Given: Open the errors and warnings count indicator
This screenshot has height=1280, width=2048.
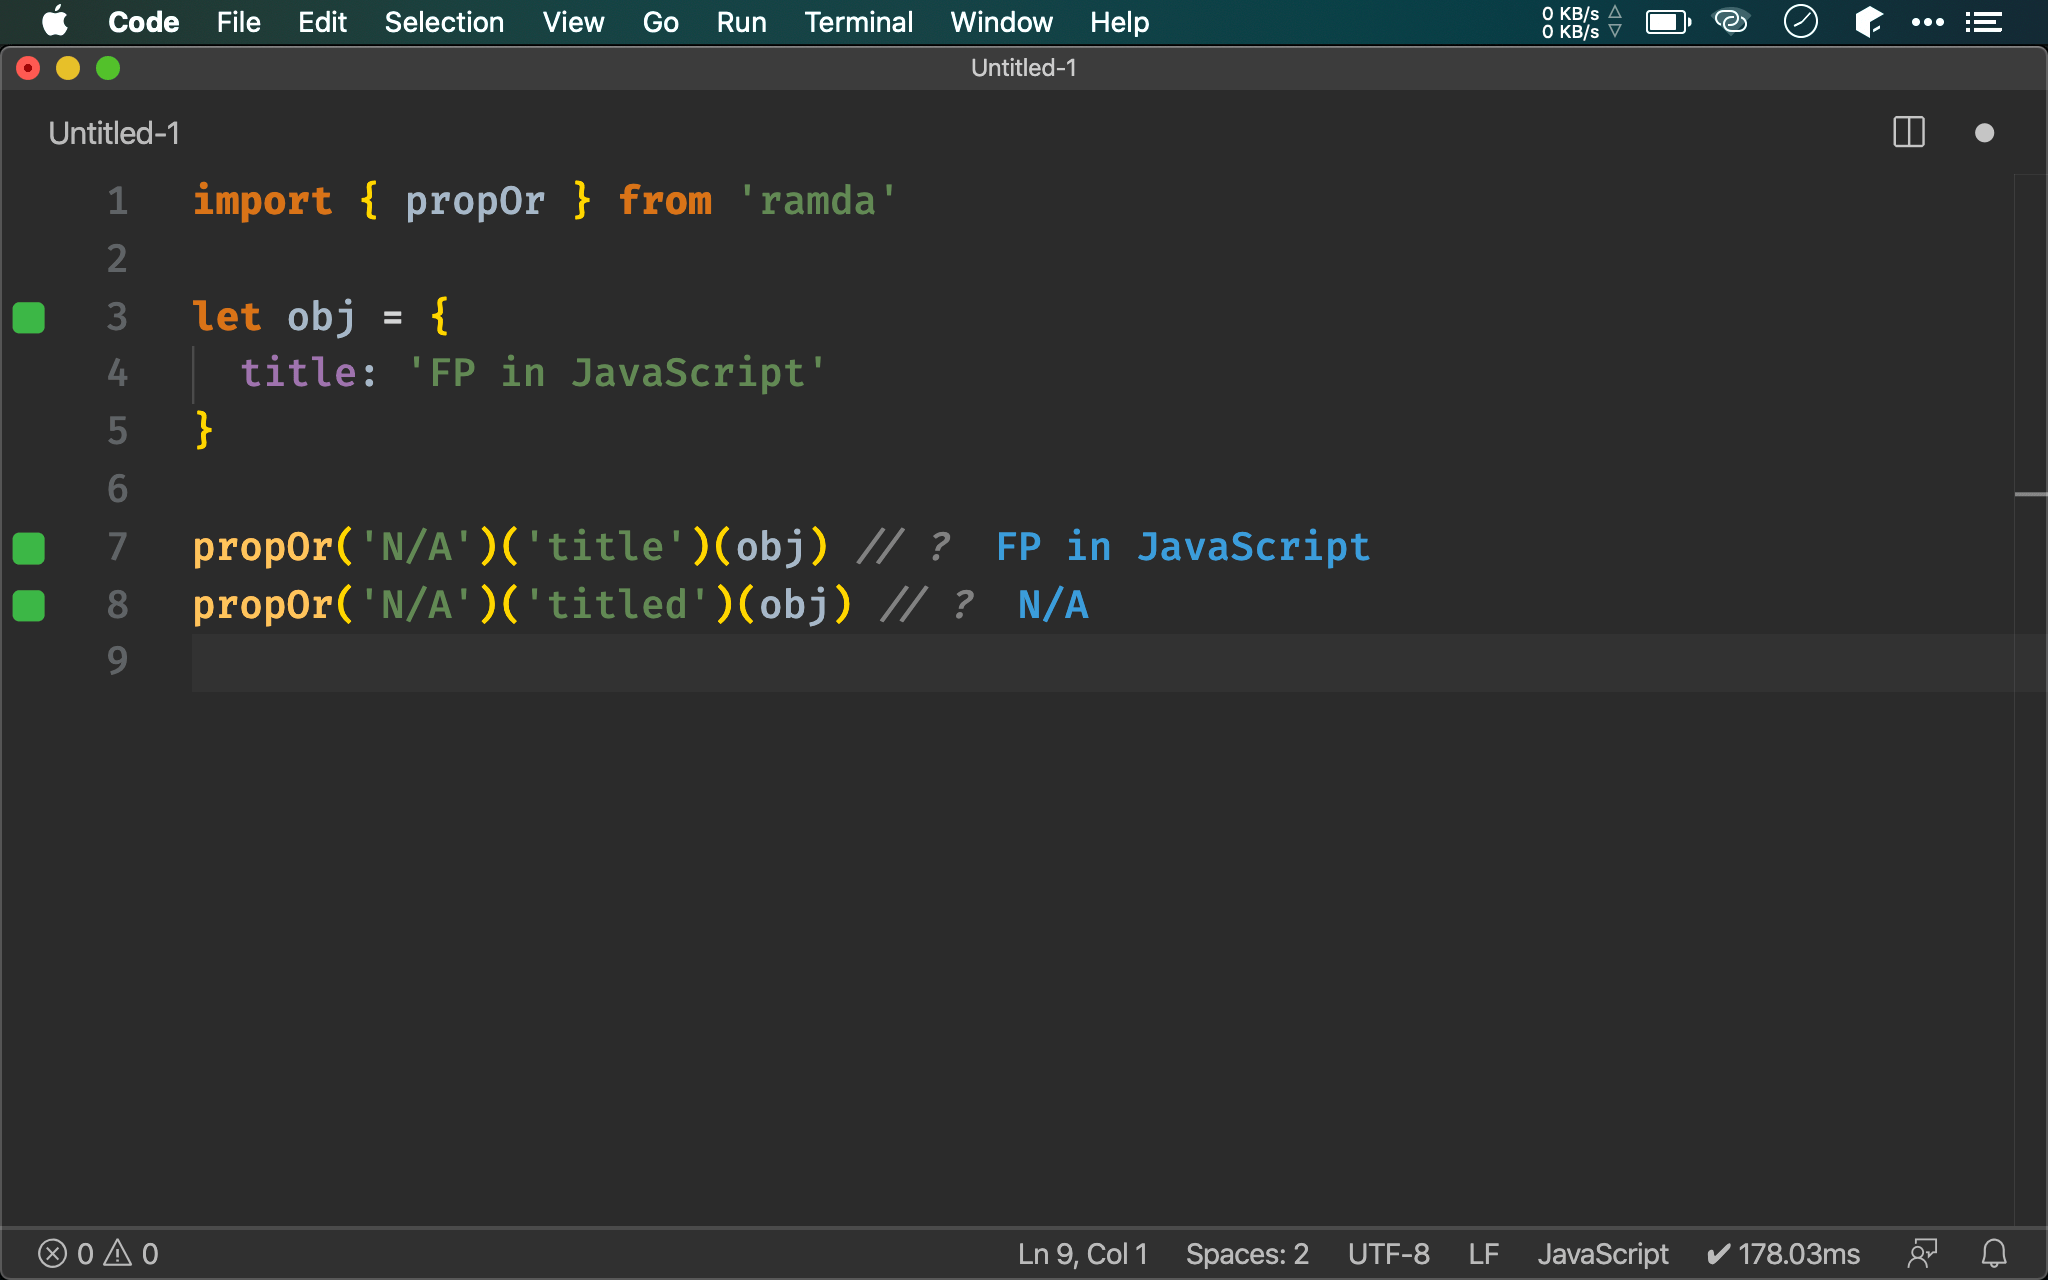Looking at the screenshot, I should coord(98,1253).
